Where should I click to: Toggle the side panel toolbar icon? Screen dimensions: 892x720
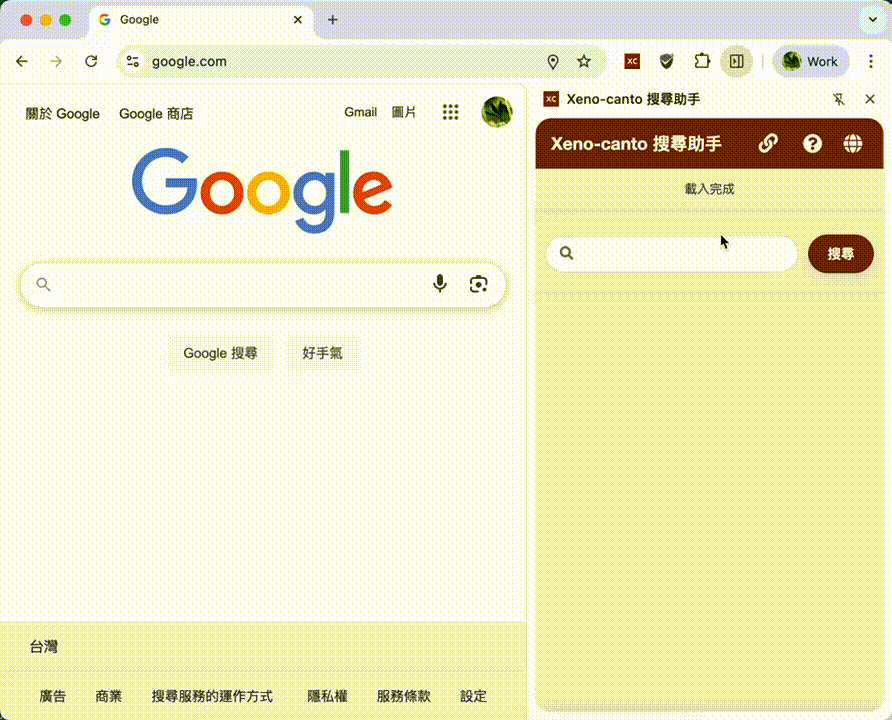(737, 61)
